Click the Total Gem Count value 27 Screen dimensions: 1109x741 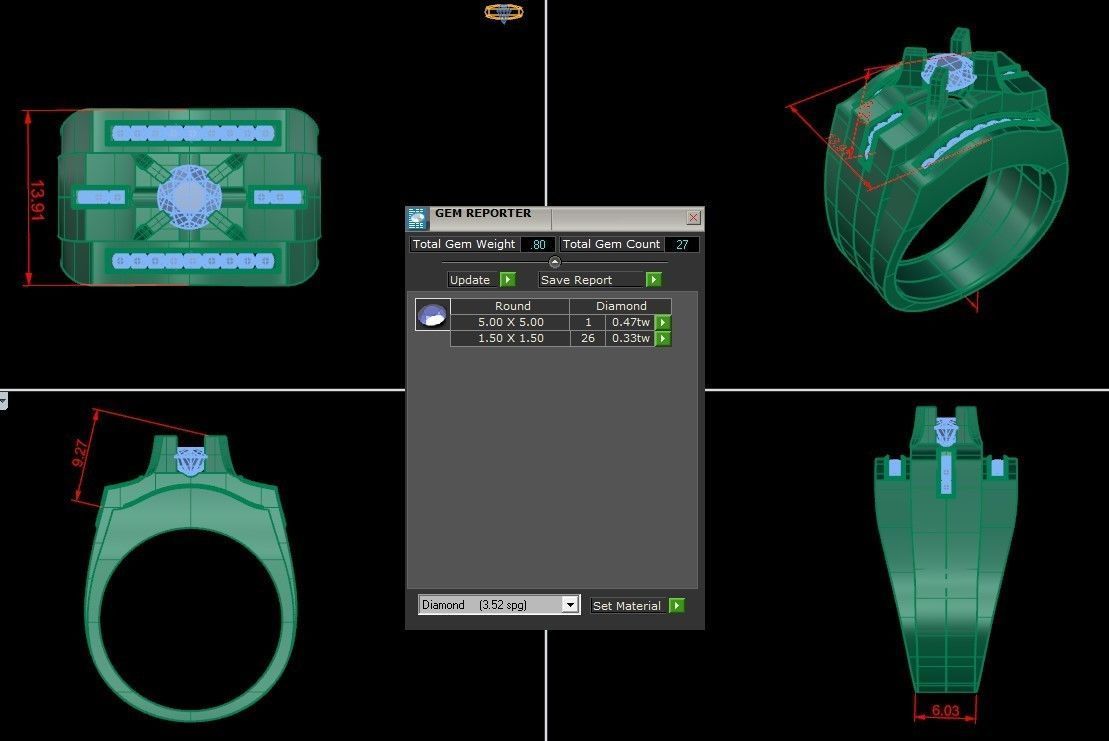pos(682,245)
